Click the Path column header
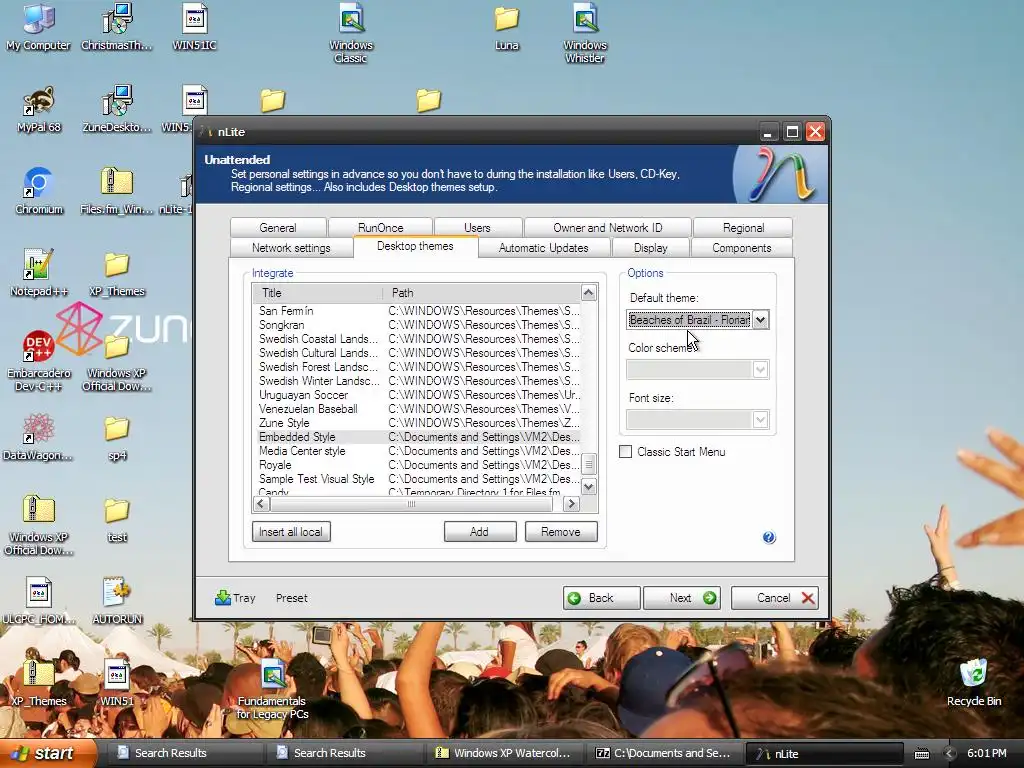 tap(481, 293)
